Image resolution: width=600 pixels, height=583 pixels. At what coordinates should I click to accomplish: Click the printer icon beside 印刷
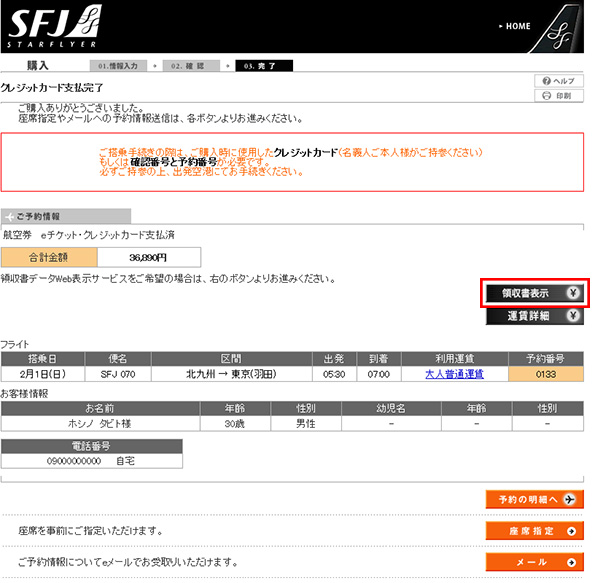(546, 96)
